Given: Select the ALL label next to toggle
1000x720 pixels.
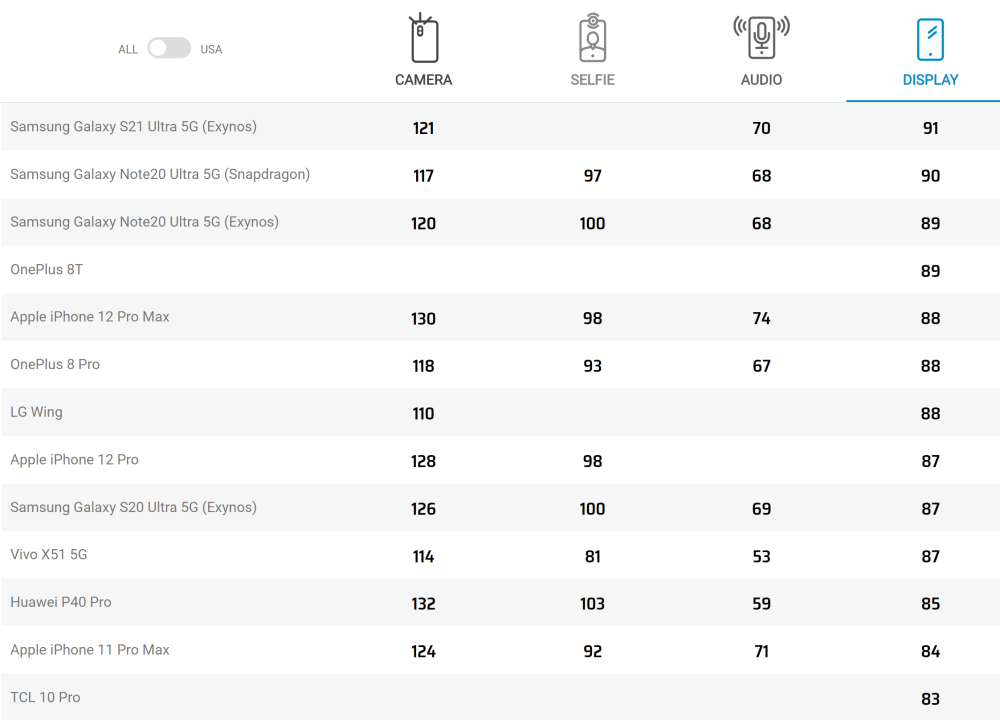Looking at the screenshot, I should tap(128, 49).
